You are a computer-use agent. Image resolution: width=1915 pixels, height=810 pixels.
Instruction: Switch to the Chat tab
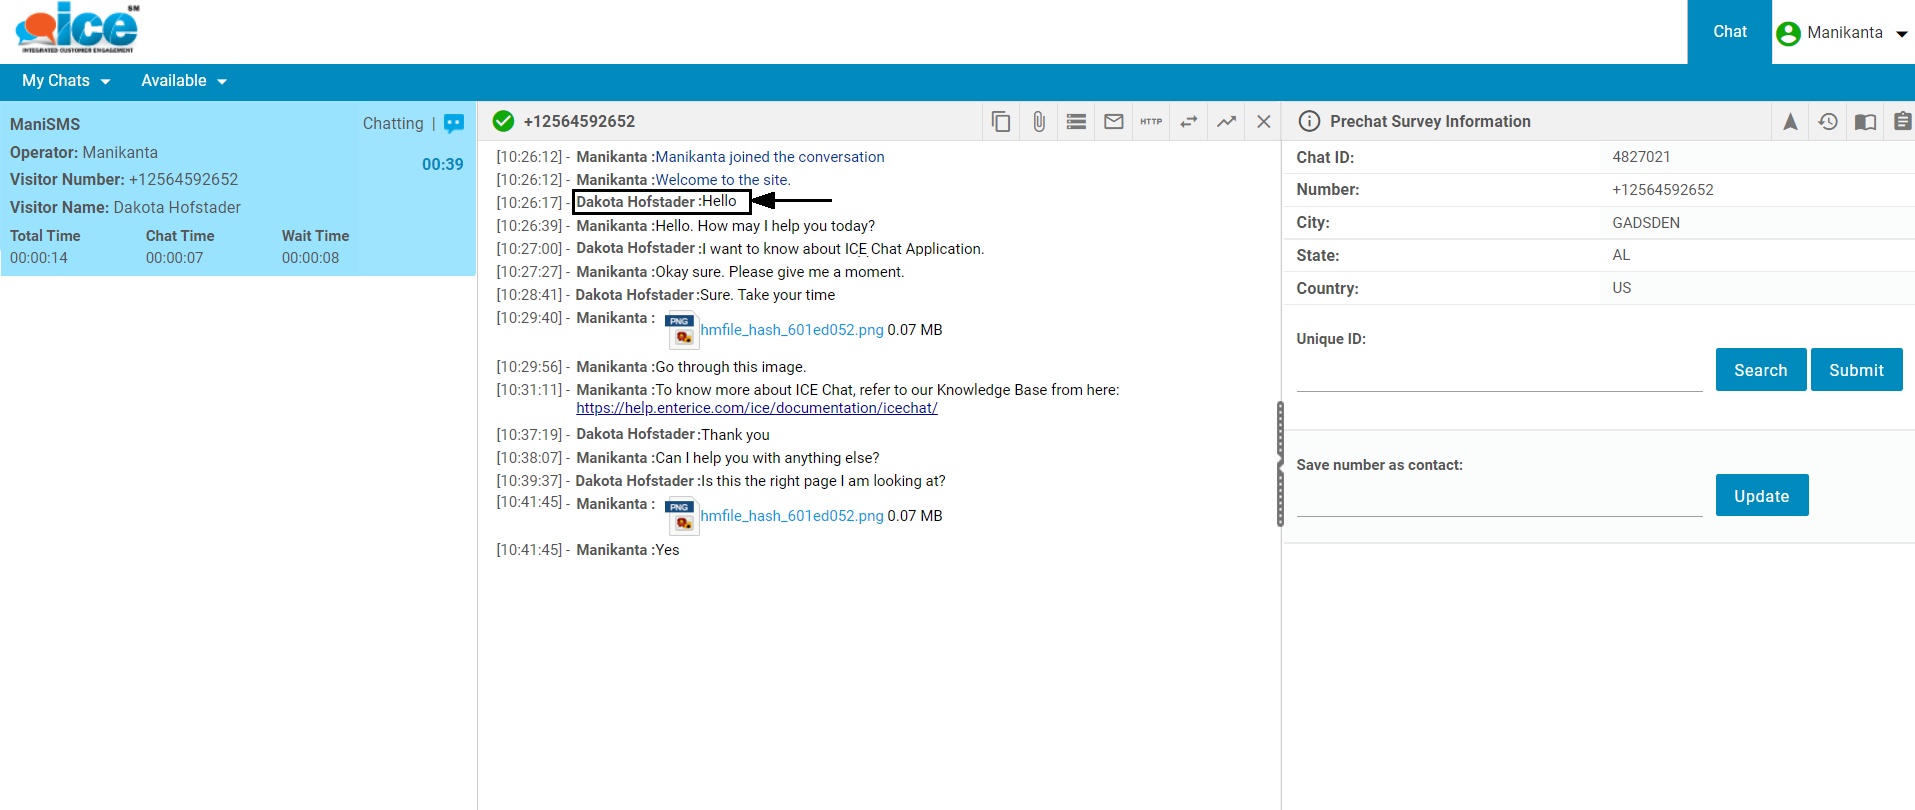click(1729, 32)
